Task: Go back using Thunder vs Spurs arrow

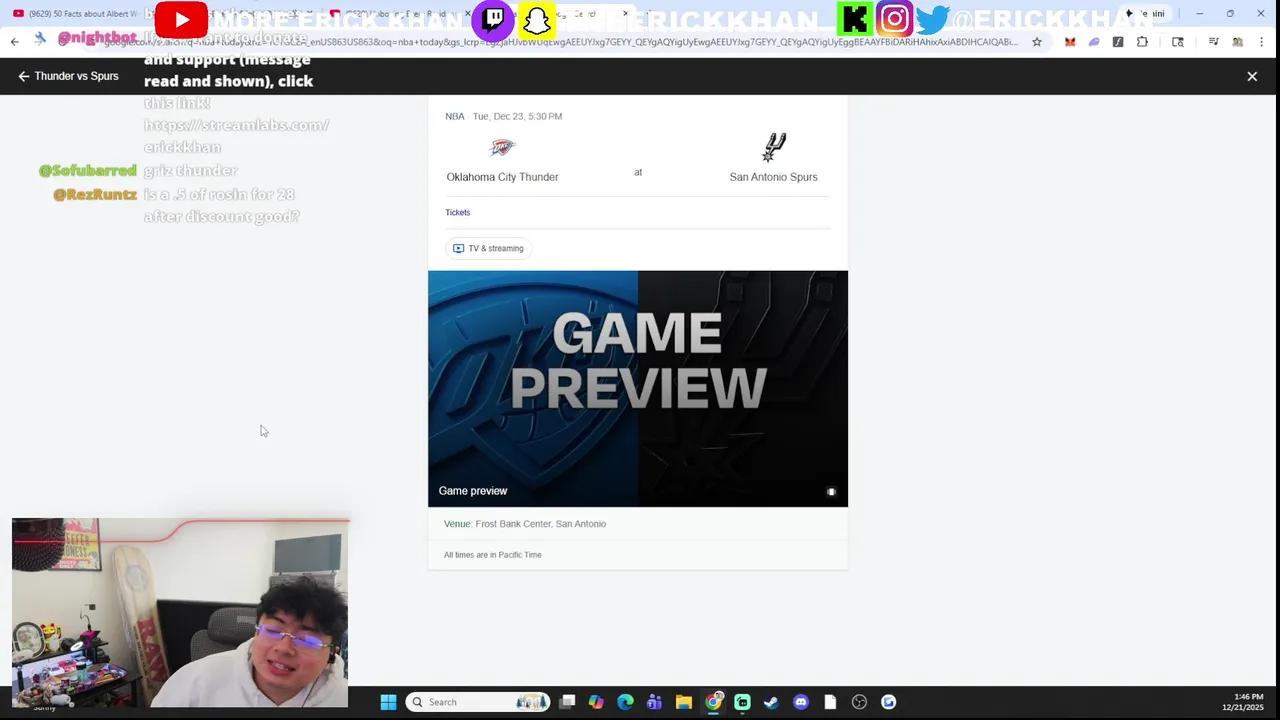Action: tap(24, 76)
